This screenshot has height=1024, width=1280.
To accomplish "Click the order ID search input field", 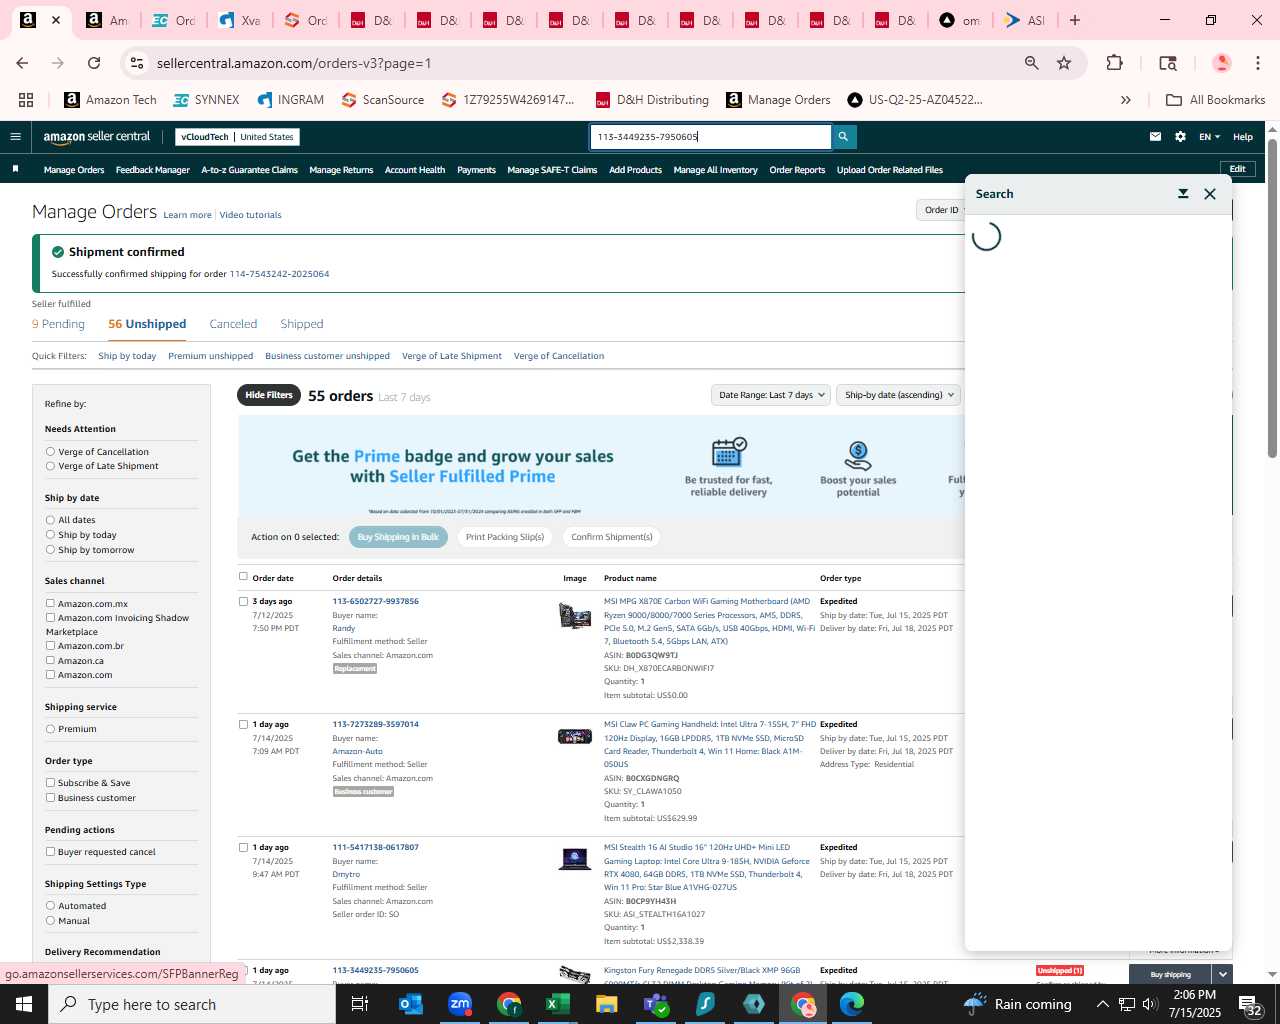I will pyautogui.click(x=710, y=137).
